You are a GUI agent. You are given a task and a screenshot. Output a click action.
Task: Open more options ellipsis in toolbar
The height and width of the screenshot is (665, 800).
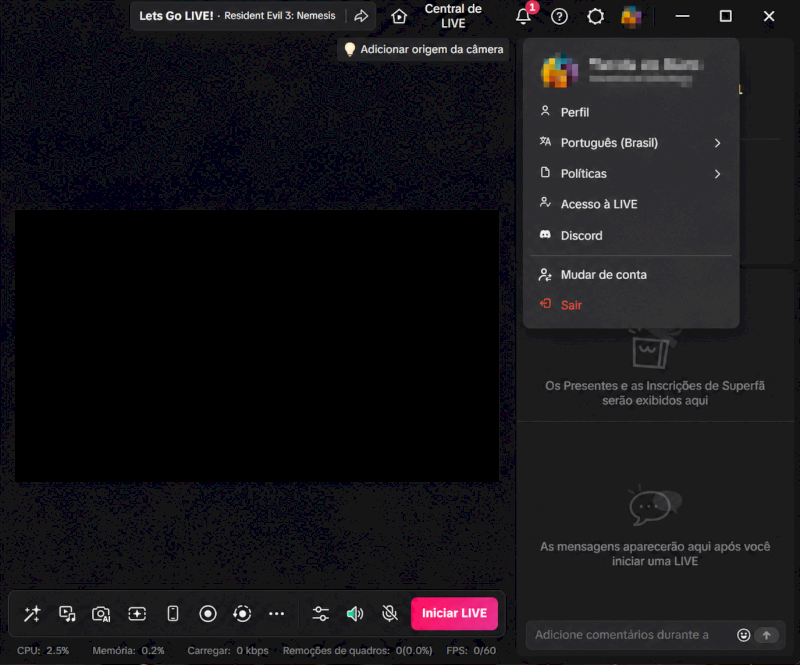coord(277,613)
